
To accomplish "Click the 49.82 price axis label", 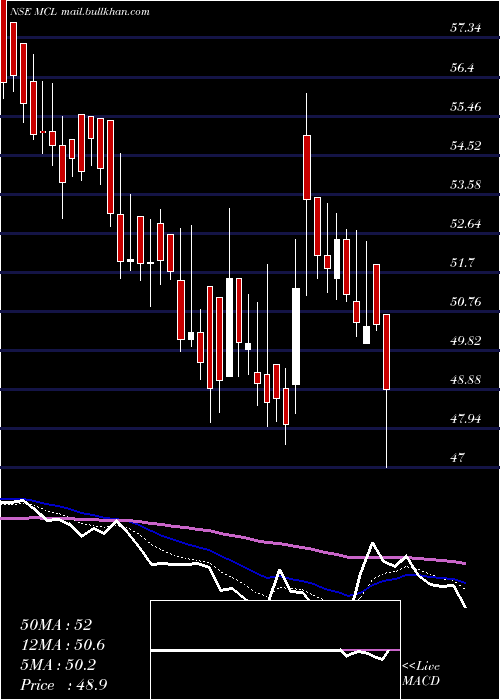I will (465, 341).
